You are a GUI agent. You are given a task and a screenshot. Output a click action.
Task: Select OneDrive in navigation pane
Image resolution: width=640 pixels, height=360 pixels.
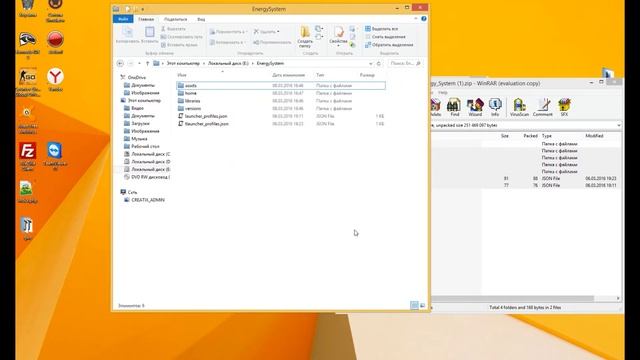point(137,78)
